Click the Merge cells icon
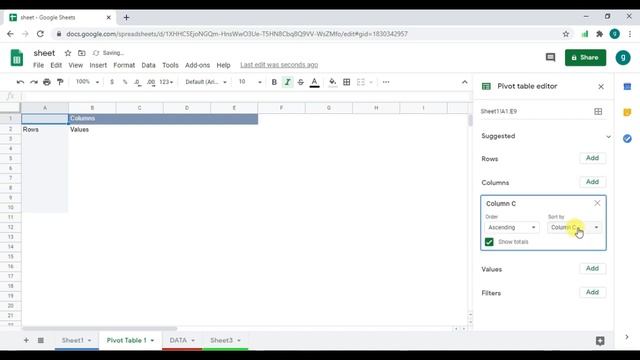 click(361, 82)
